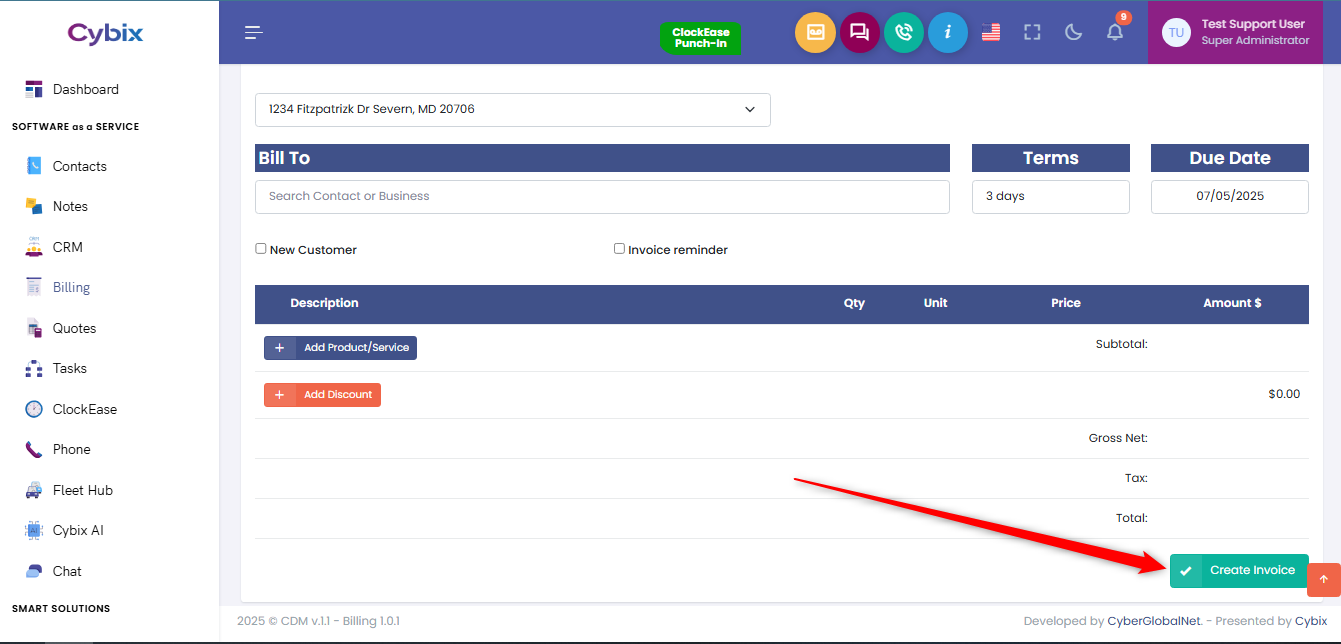The width and height of the screenshot is (1341, 644).
Task: Toggle fullscreen mode icon
Action: (x=1033, y=32)
